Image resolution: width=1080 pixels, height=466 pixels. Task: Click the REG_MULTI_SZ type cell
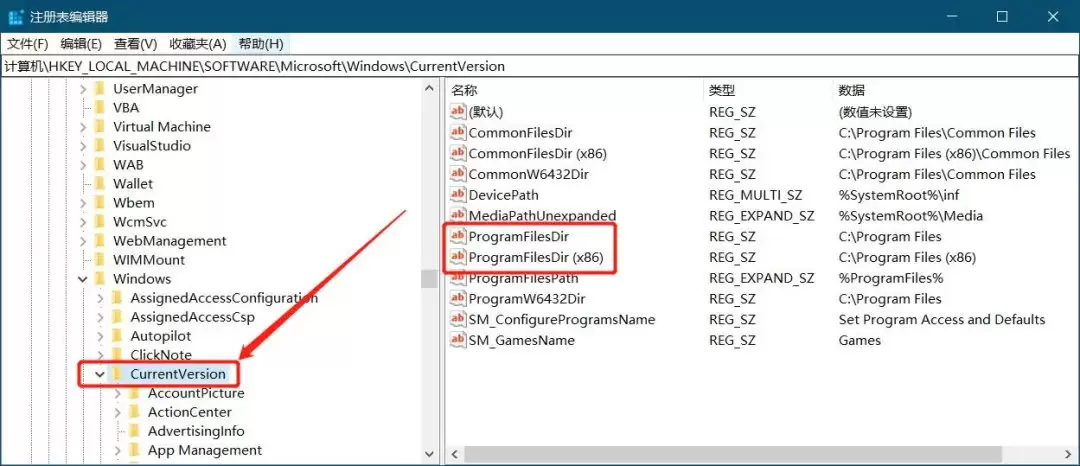756,195
